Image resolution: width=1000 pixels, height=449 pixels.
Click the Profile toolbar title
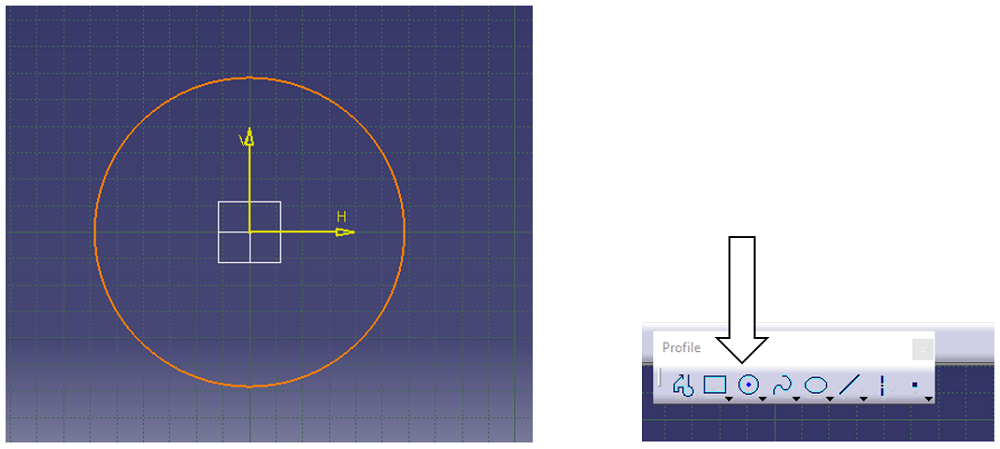pyautogui.click(x=681, y=348)
